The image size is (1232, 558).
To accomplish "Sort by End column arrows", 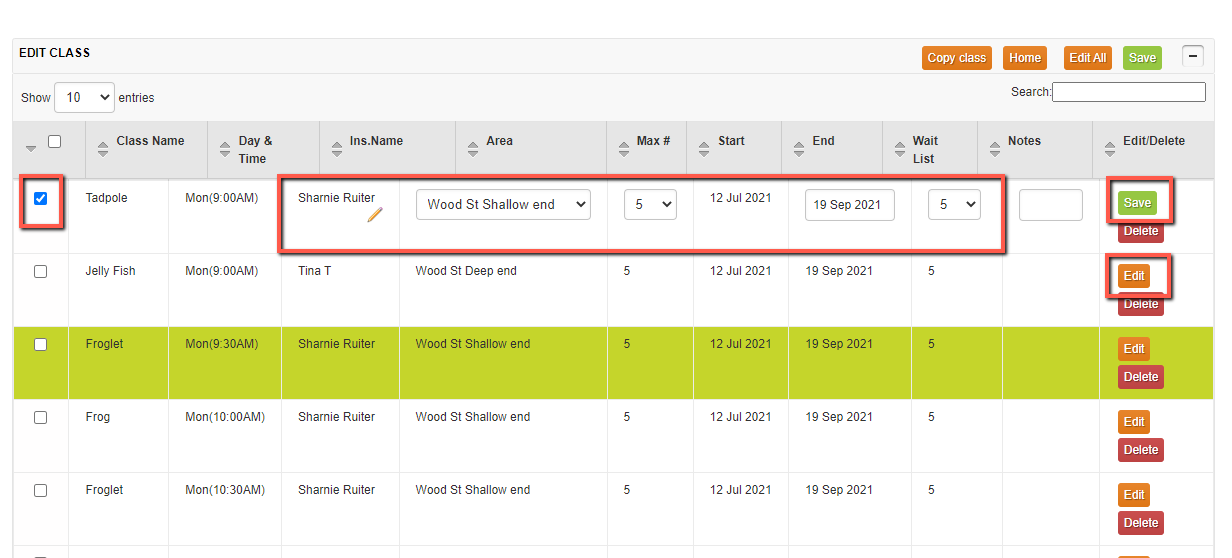I will point(799,149).
